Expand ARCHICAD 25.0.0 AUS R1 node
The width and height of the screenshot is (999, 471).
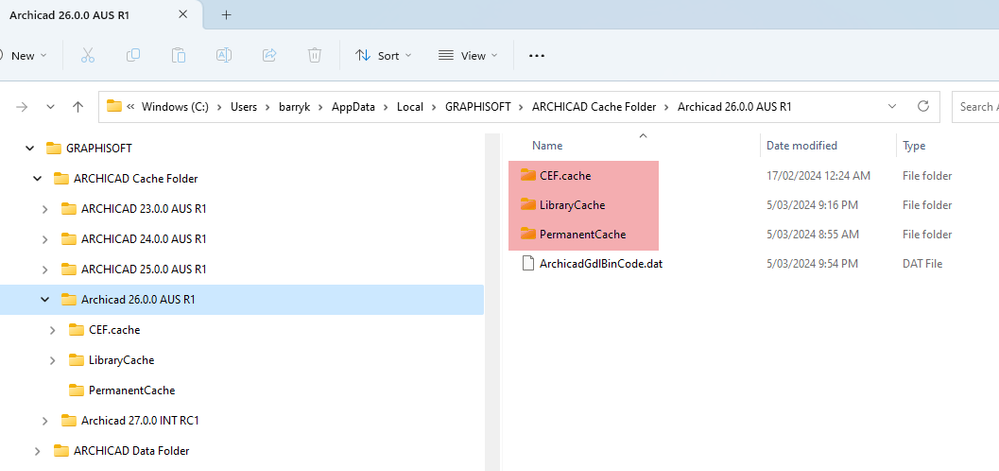(x=45, y=269)
